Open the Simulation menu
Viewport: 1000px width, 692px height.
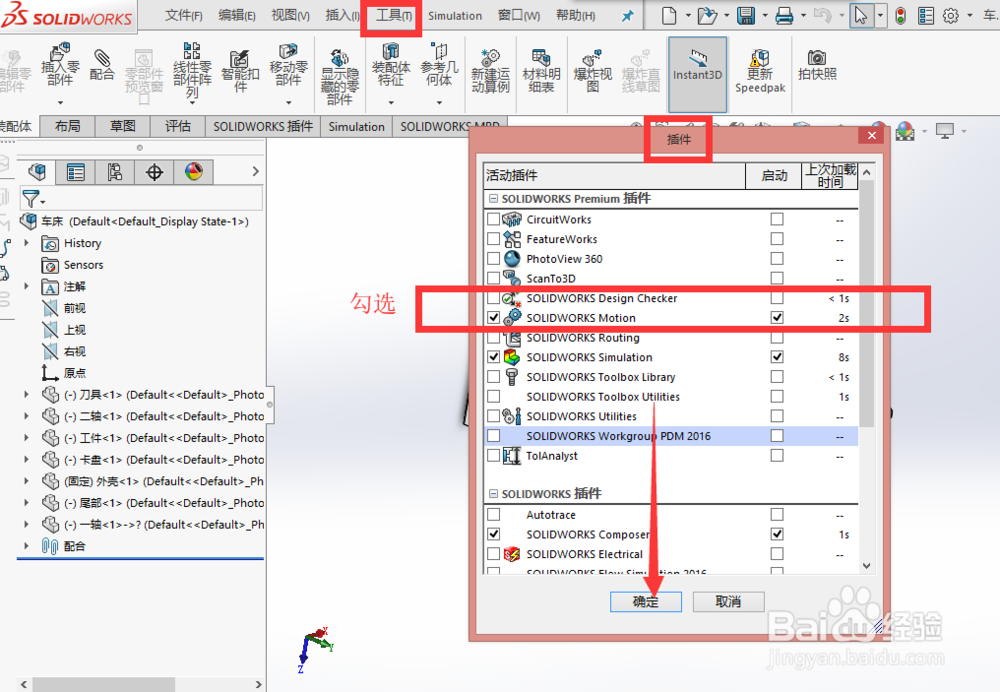pos(455,15)
